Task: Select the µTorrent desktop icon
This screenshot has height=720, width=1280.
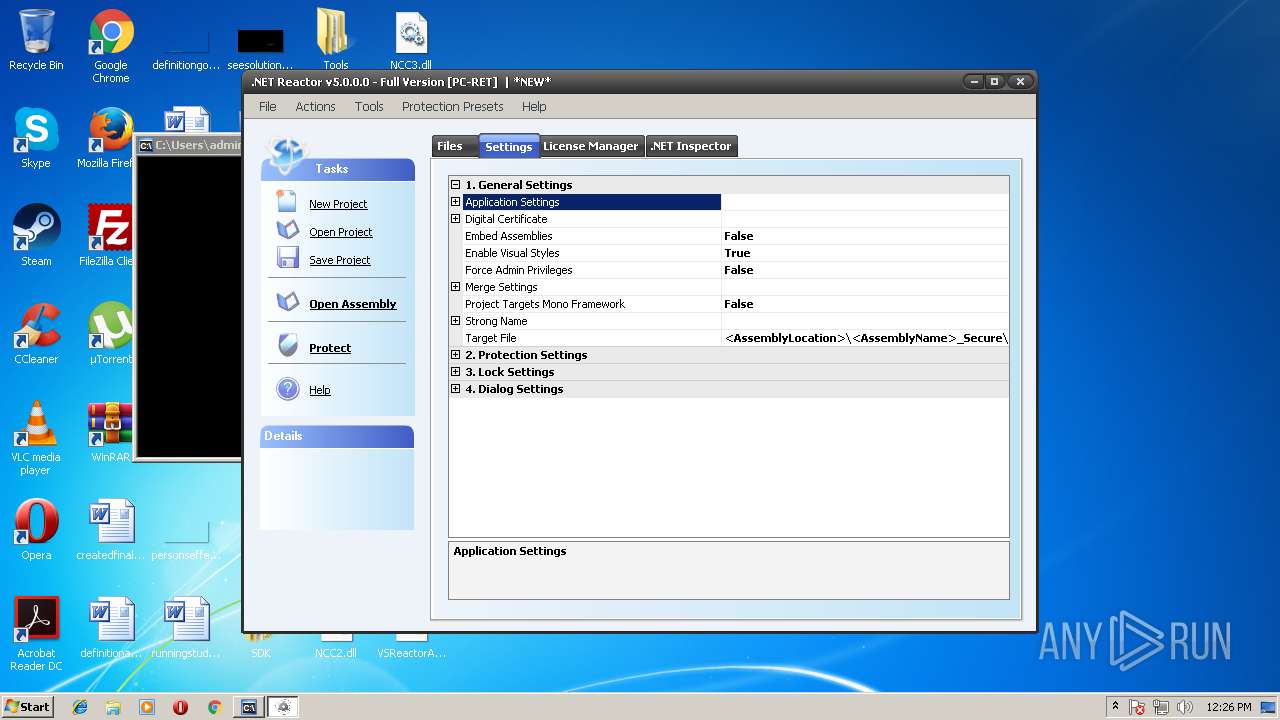Action: (110, 334)
